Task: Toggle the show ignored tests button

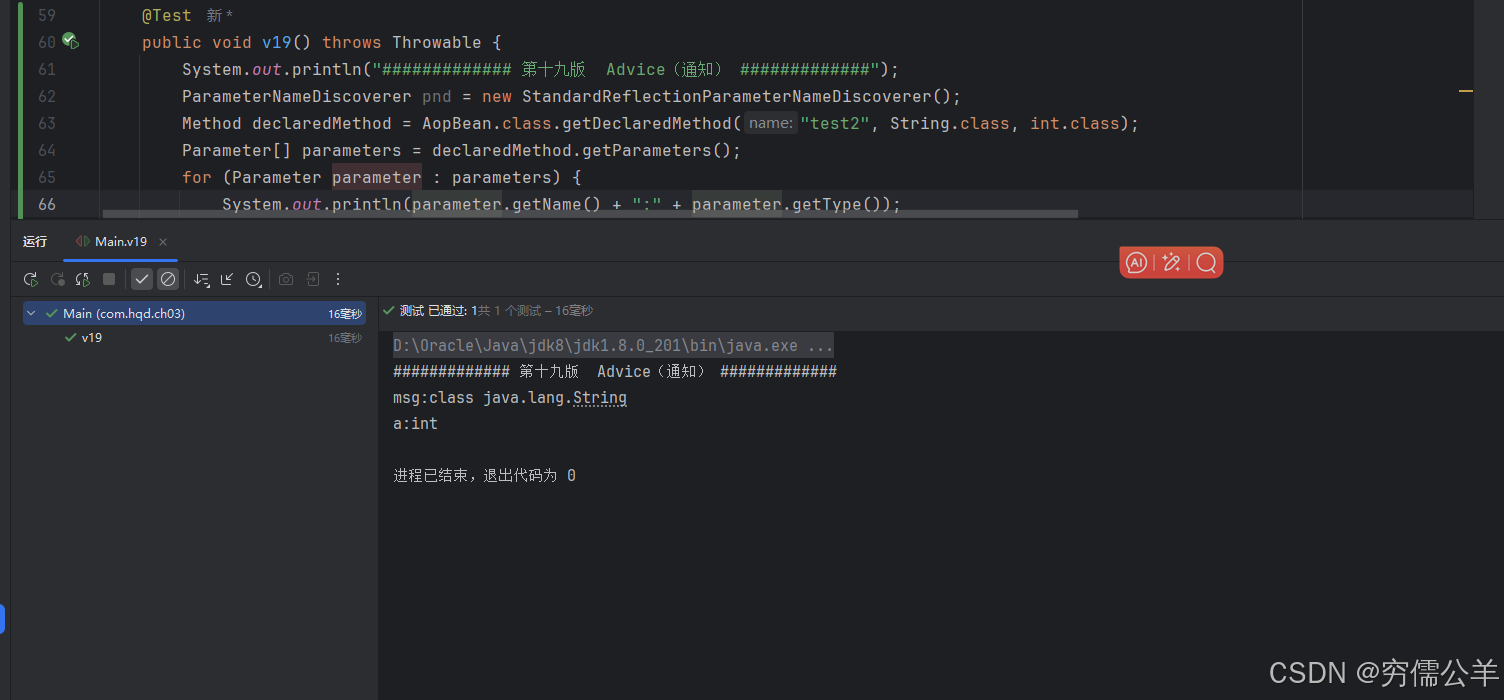Action: click(x=168, y=279)
